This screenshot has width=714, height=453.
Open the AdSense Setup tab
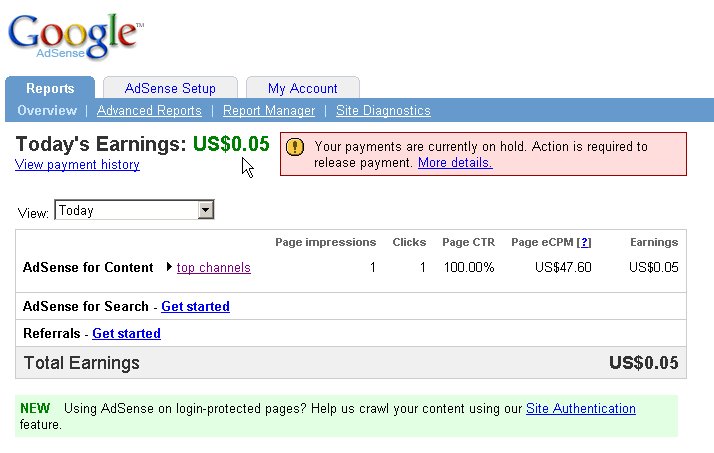[170, 88]
